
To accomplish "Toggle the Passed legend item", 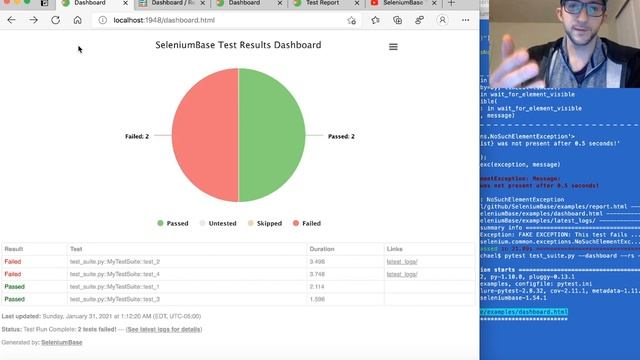I will coord(173,223).
